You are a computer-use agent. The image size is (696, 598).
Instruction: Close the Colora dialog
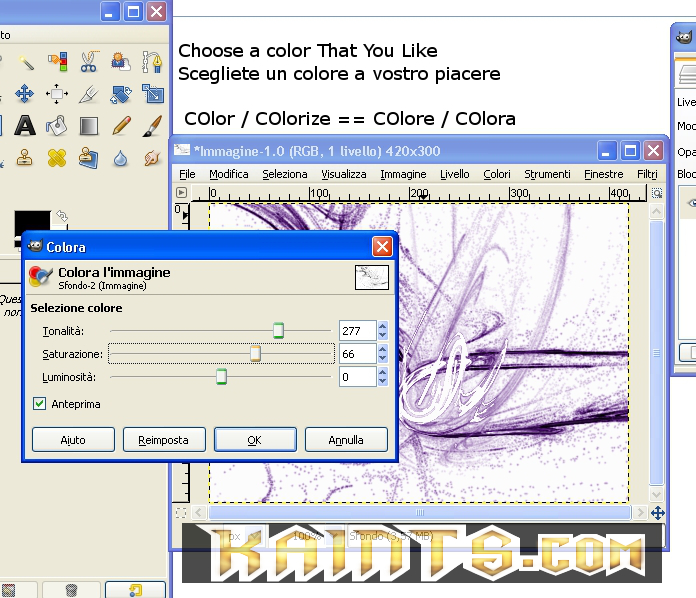pyautogui.click(x=382, y=247)
